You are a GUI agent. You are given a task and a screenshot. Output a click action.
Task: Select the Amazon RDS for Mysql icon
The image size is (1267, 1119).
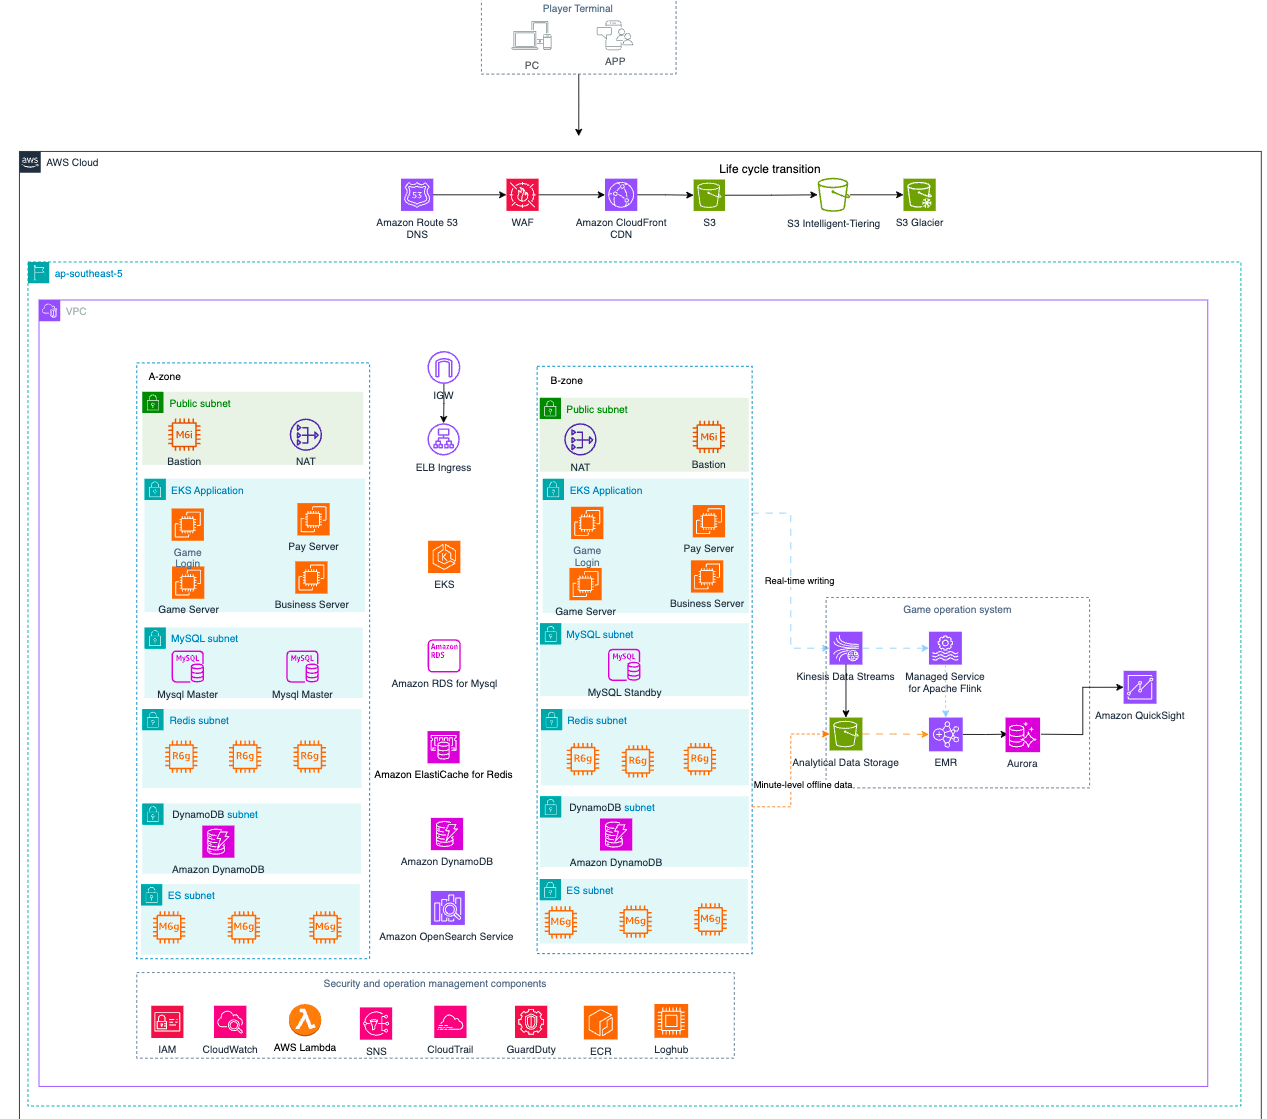pos(443,656)
